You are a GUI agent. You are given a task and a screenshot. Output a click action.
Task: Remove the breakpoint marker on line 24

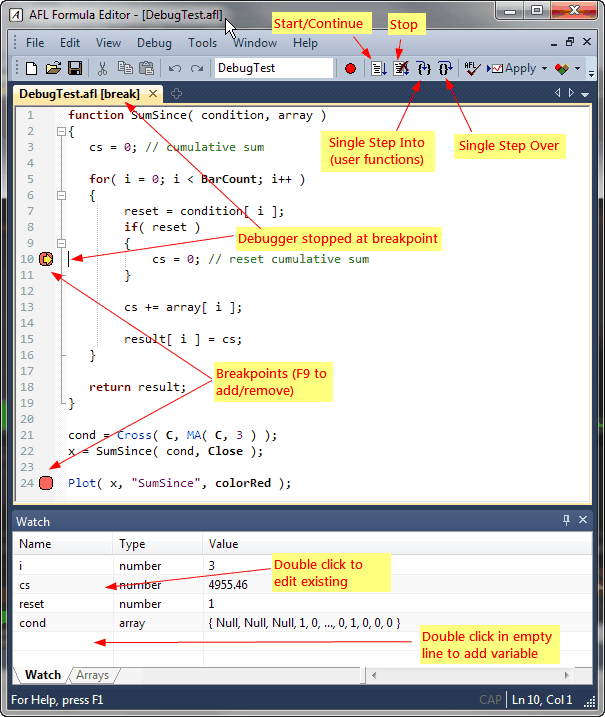tap(46, 483)
